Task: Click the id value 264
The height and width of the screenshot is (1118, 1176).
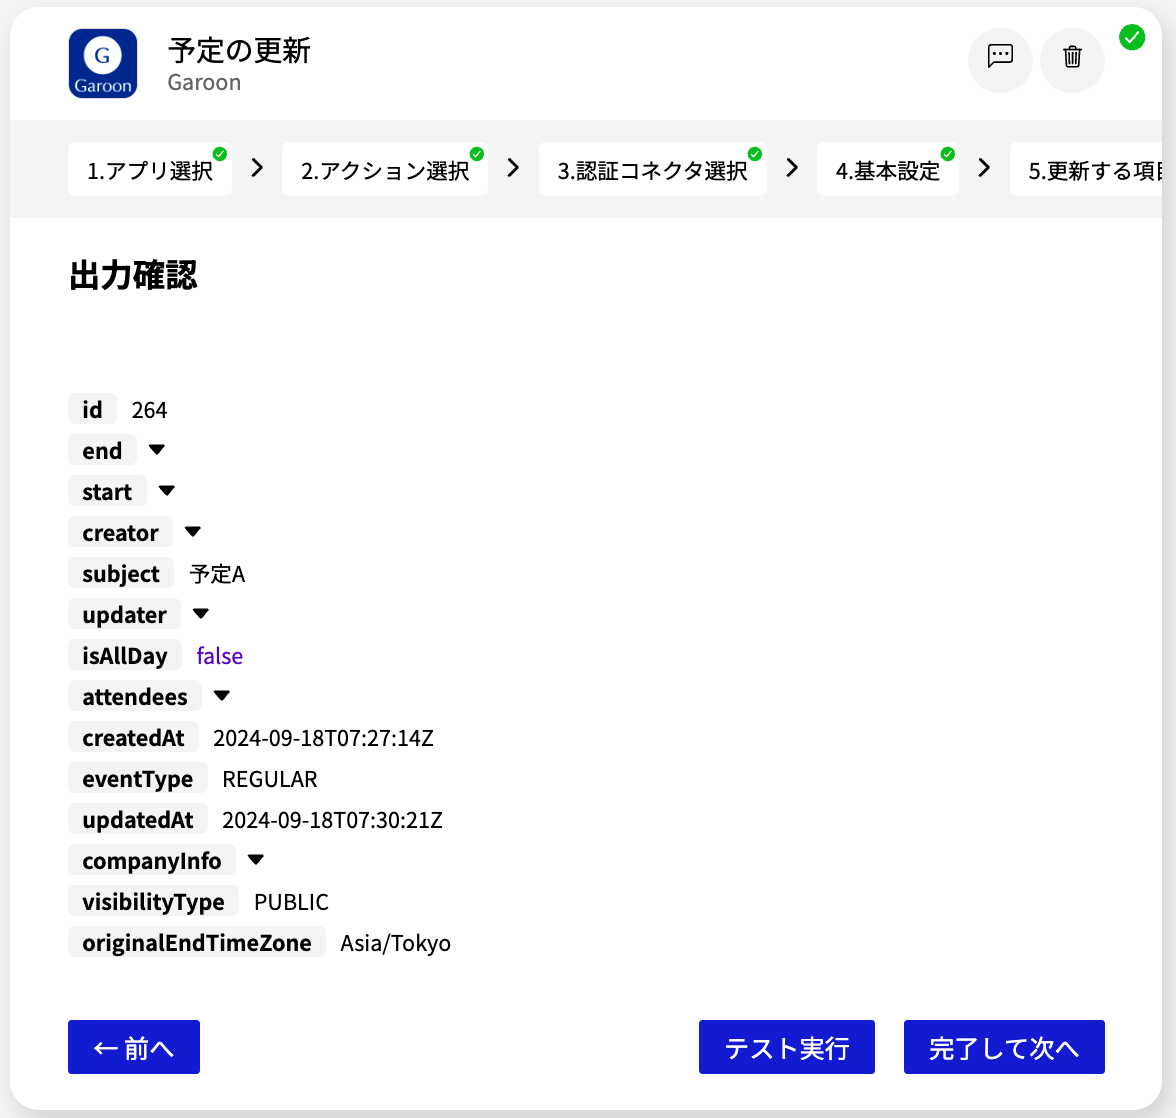Action: pyautogui.click(x=149, y=410)
